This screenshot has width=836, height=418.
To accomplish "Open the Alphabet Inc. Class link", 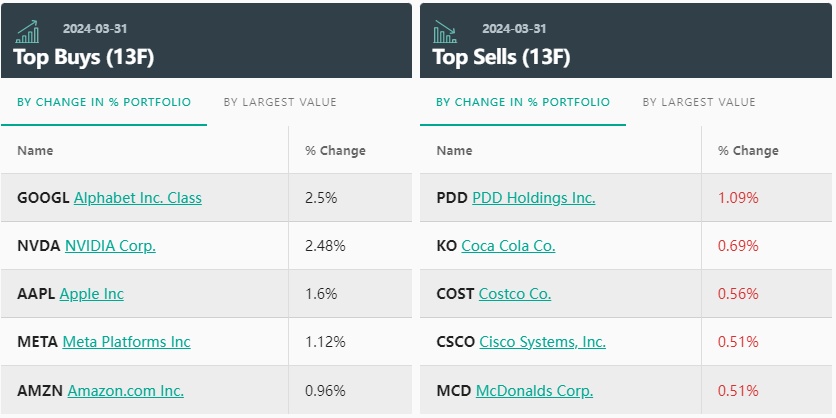I will (138, 198).
